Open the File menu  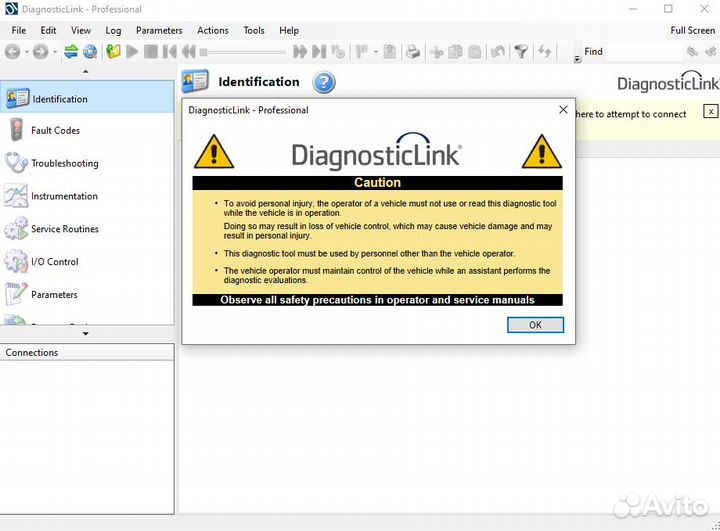point(19,30)
